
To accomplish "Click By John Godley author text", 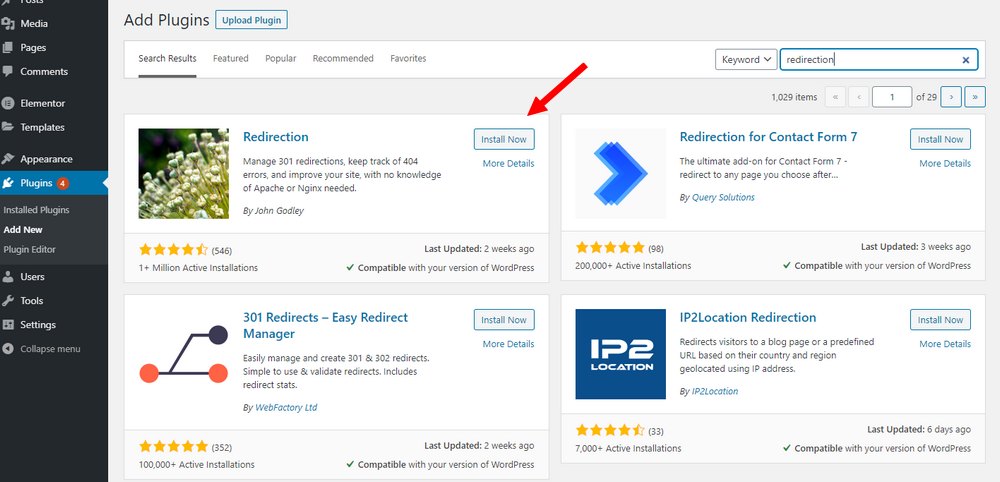I will coord(274,211).
